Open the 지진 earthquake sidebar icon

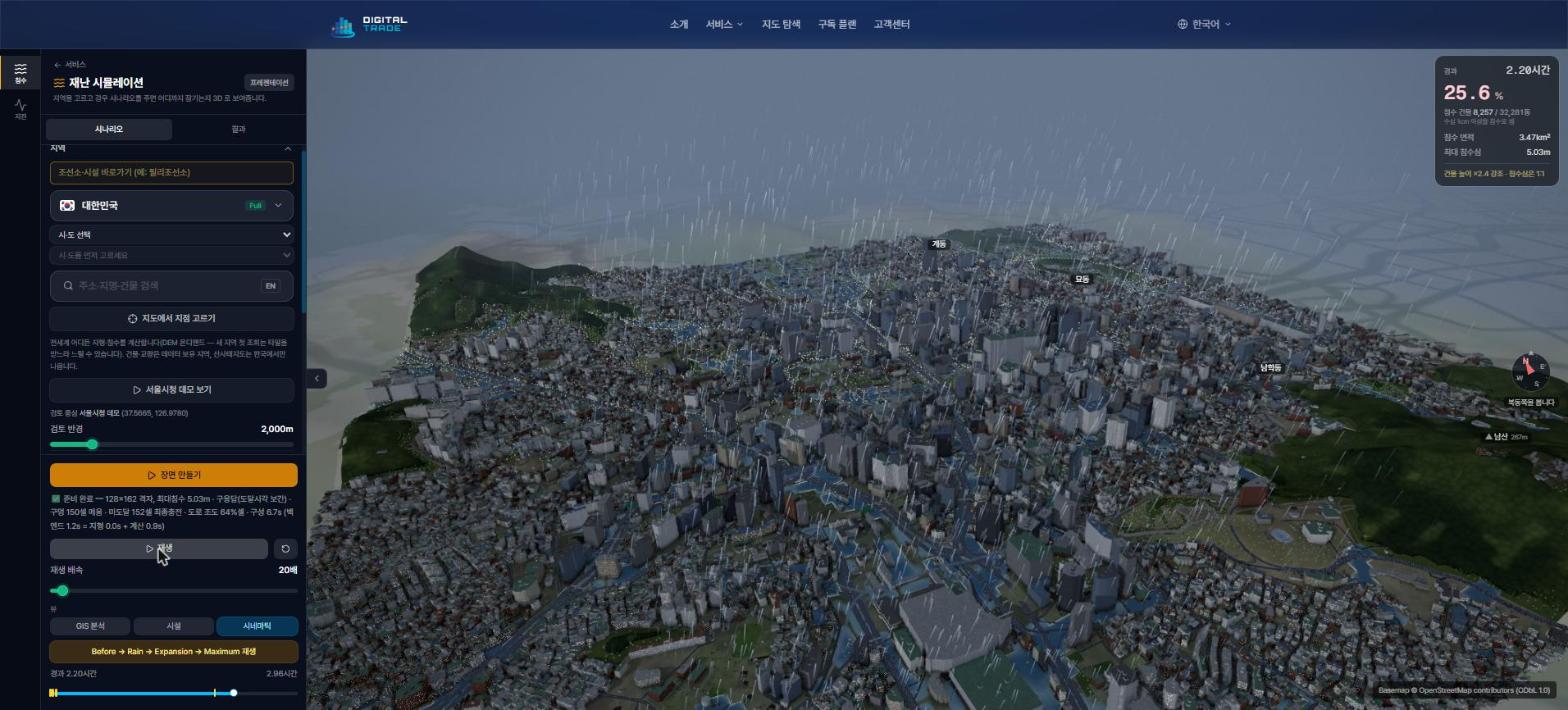(x=20, y=109)
